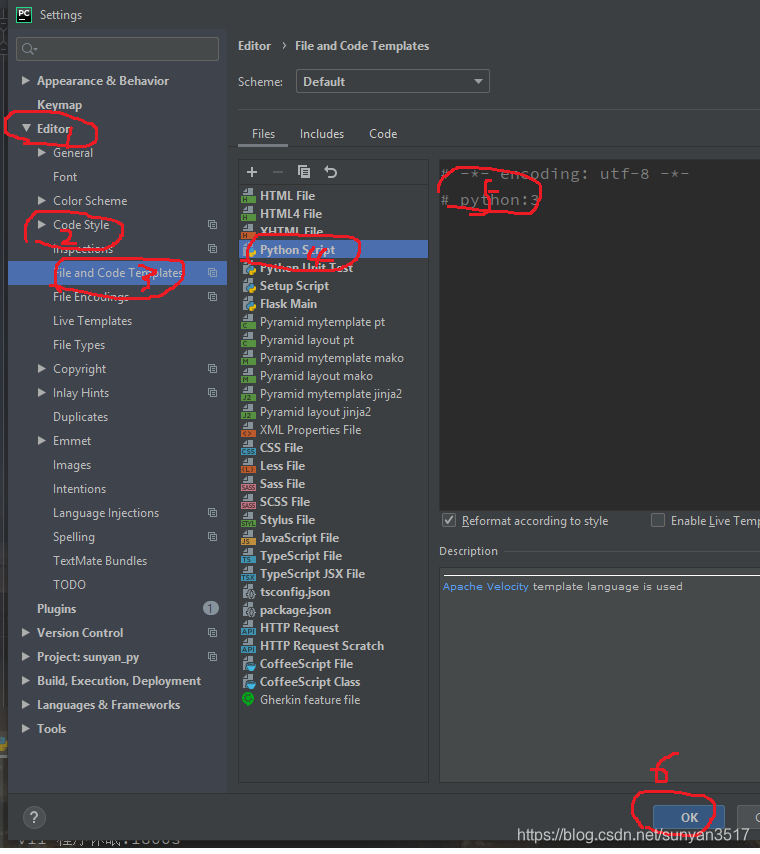Viewport: 760px width, 854px height.
Task: Select Font settings
Action: pos(65,176)
